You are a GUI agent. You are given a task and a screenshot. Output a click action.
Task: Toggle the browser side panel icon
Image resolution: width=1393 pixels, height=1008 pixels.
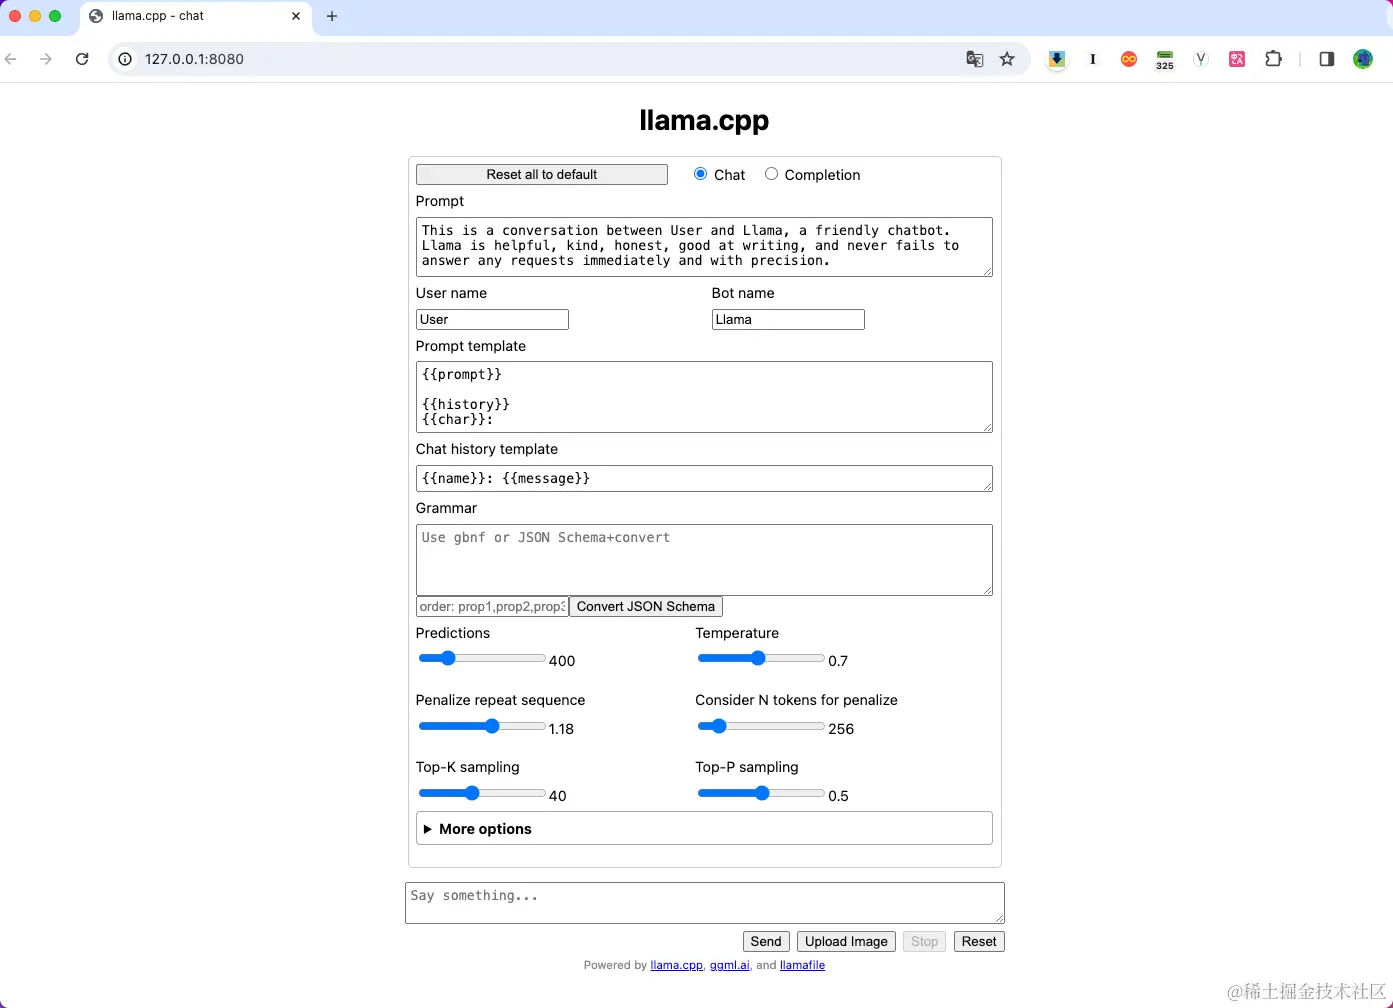click(x=1327, y=59)
